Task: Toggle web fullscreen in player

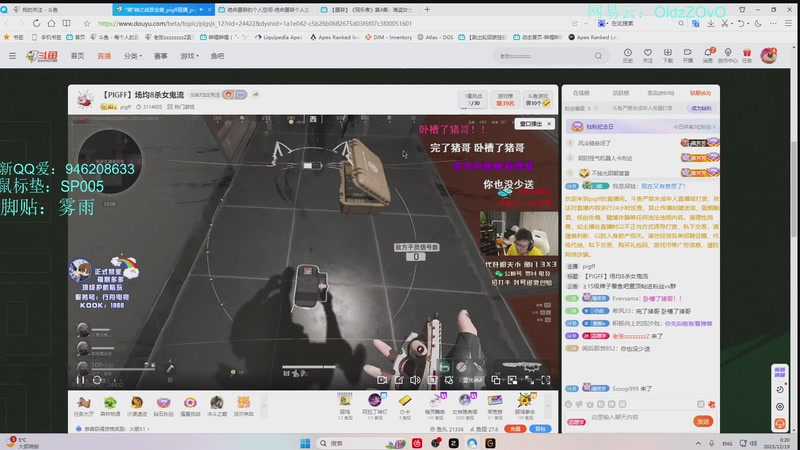Action: 529,380
